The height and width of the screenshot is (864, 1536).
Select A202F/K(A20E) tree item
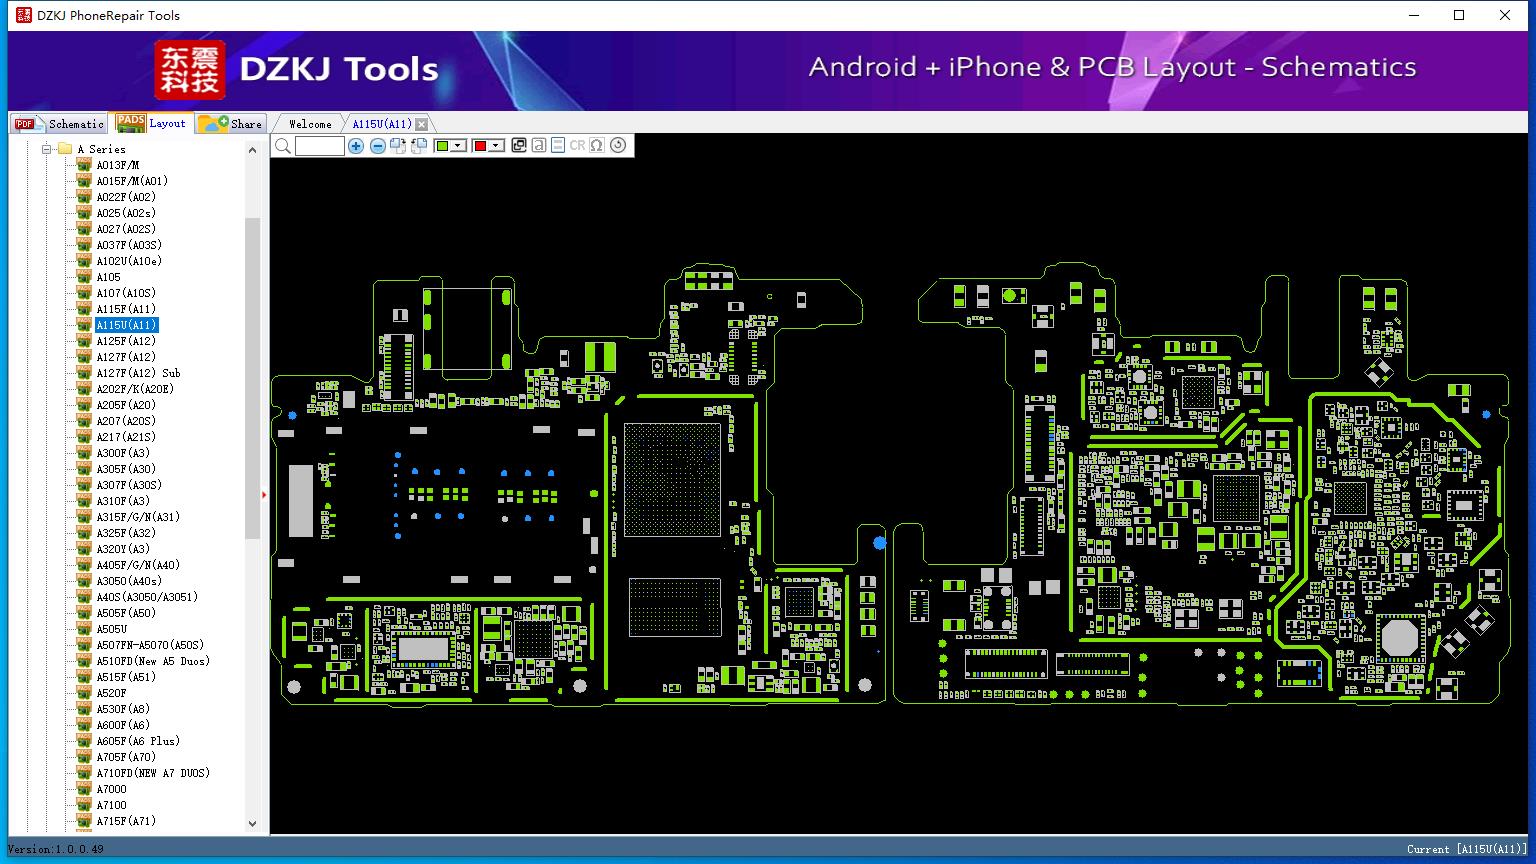pyautogui.click(x=135, y=389)
